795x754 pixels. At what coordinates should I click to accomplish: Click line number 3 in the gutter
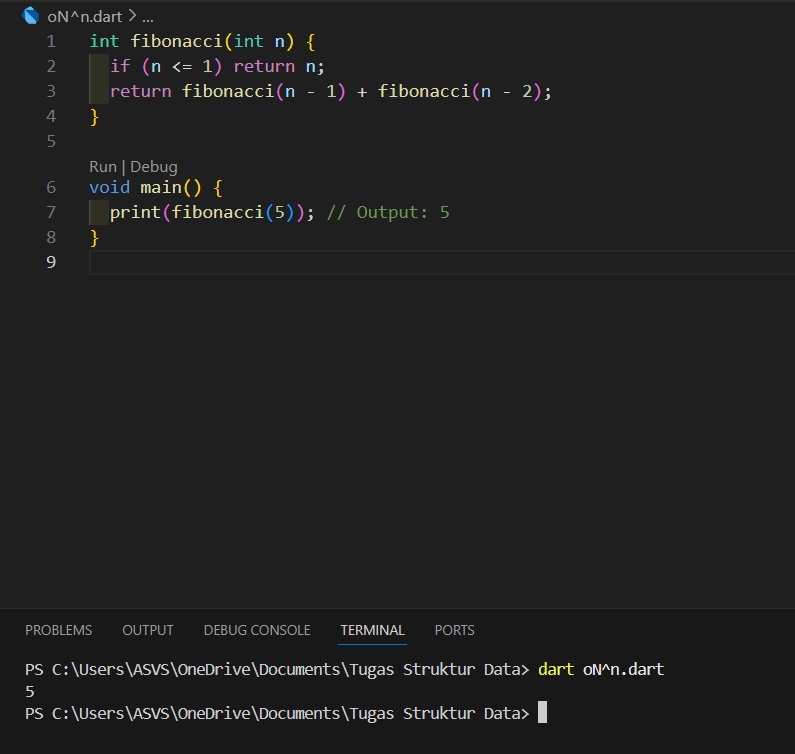[51, 91]
